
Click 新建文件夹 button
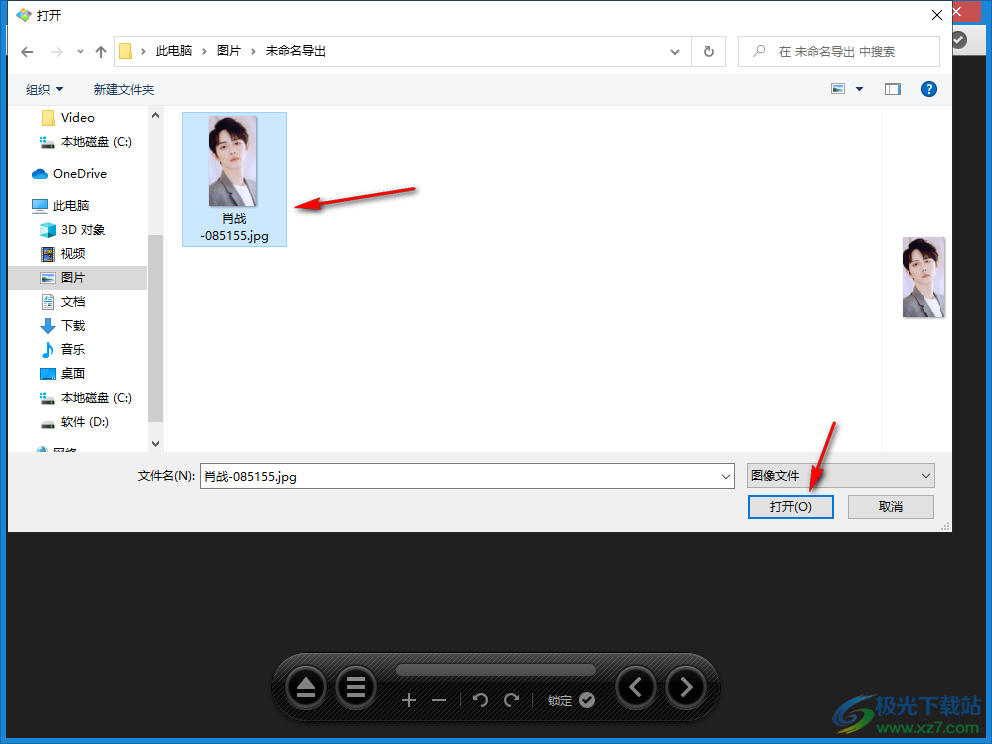pyautogui.click(x=124, y=90)
